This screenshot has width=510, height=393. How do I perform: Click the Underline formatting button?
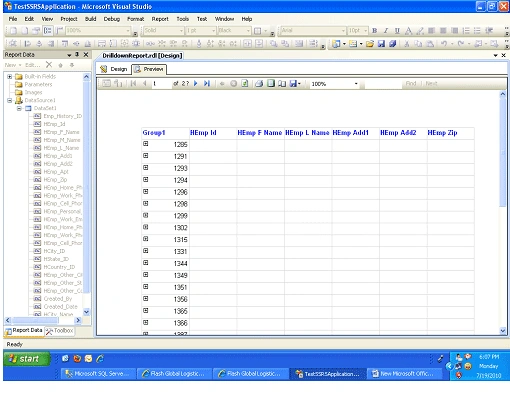397,31
